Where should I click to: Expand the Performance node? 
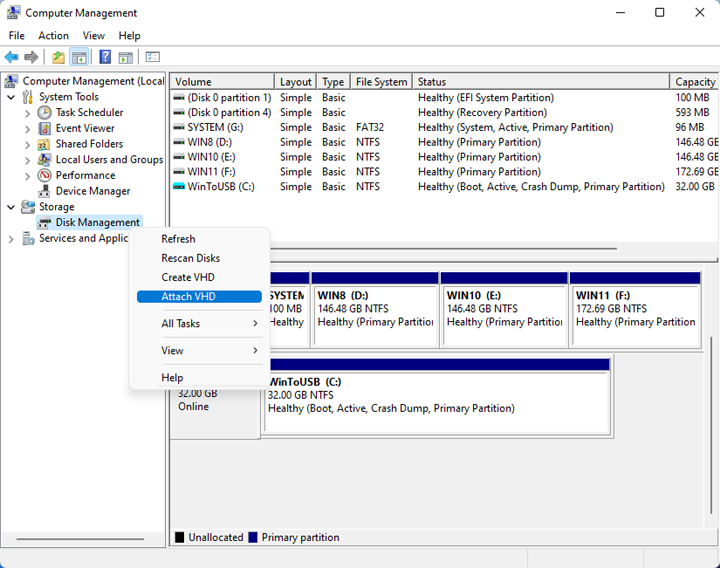click(28, 176)
